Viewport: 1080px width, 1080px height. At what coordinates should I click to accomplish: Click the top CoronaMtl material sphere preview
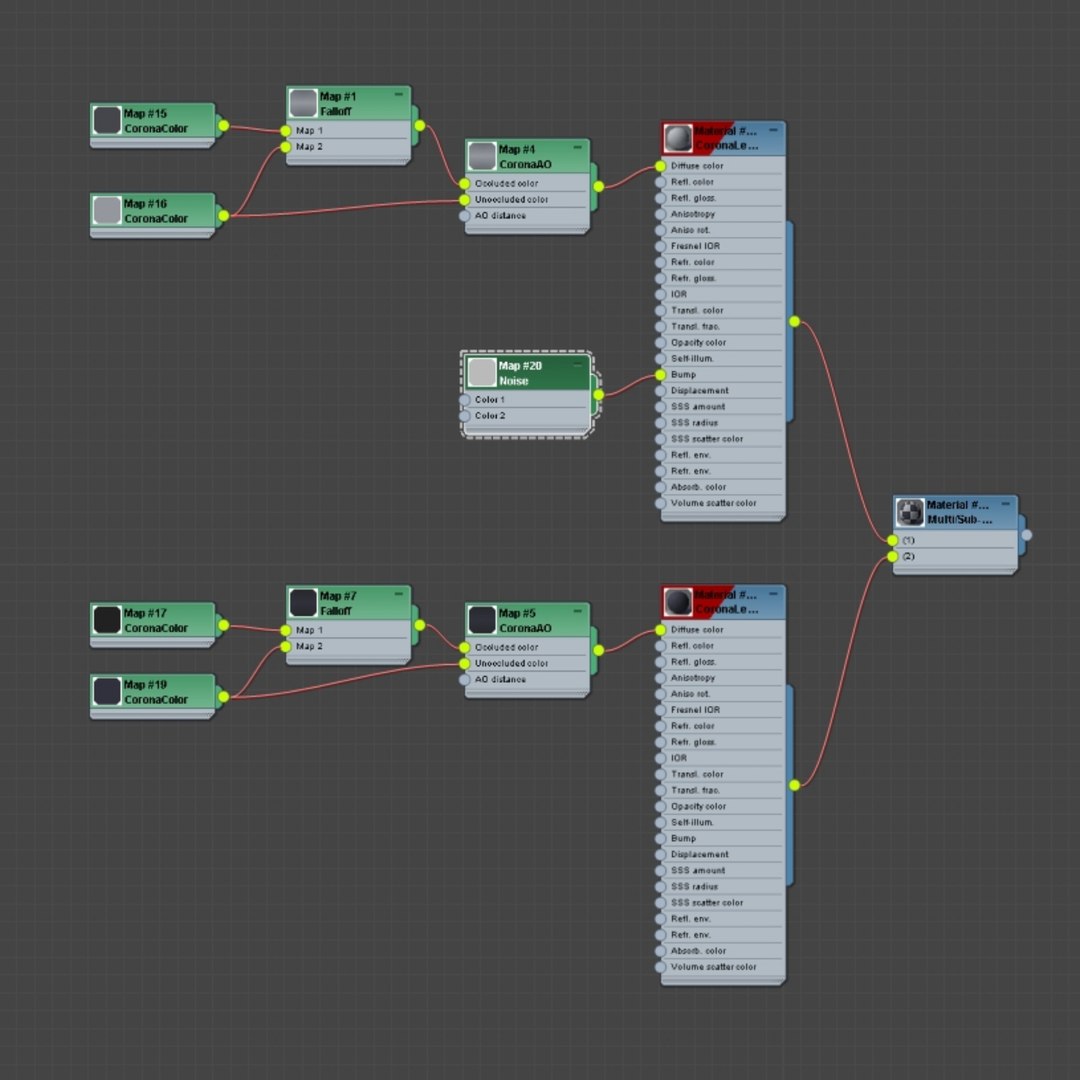click(x=678, y=138)
